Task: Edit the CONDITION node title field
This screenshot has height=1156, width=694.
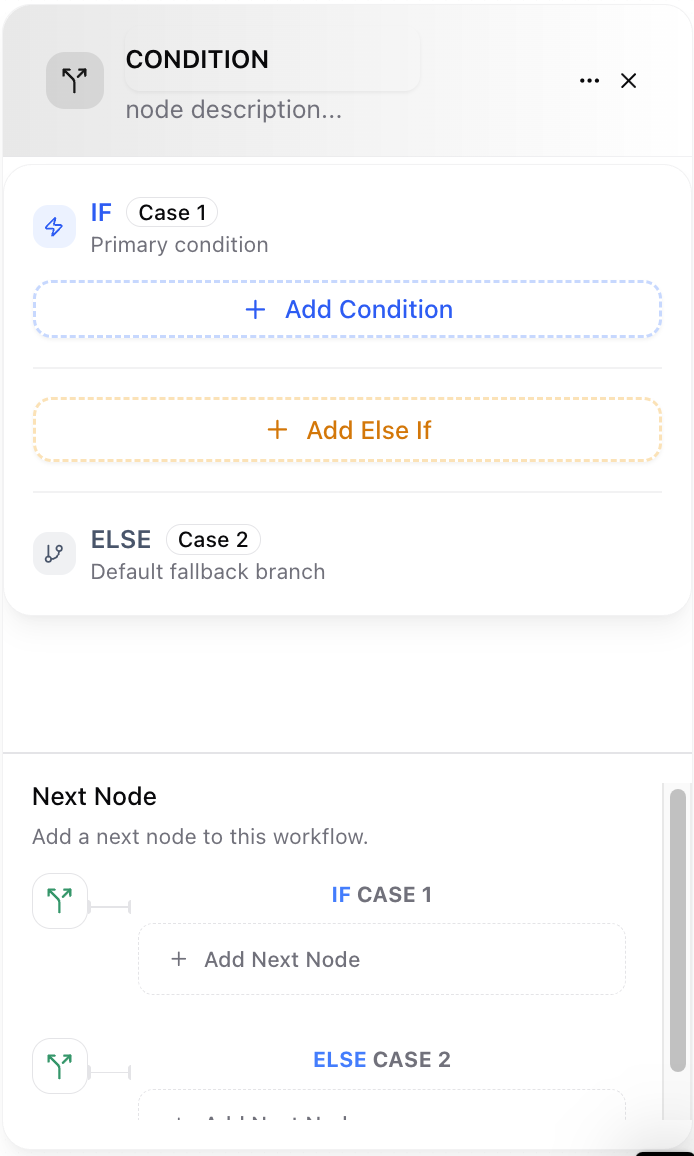Action: tap(270, 60)
